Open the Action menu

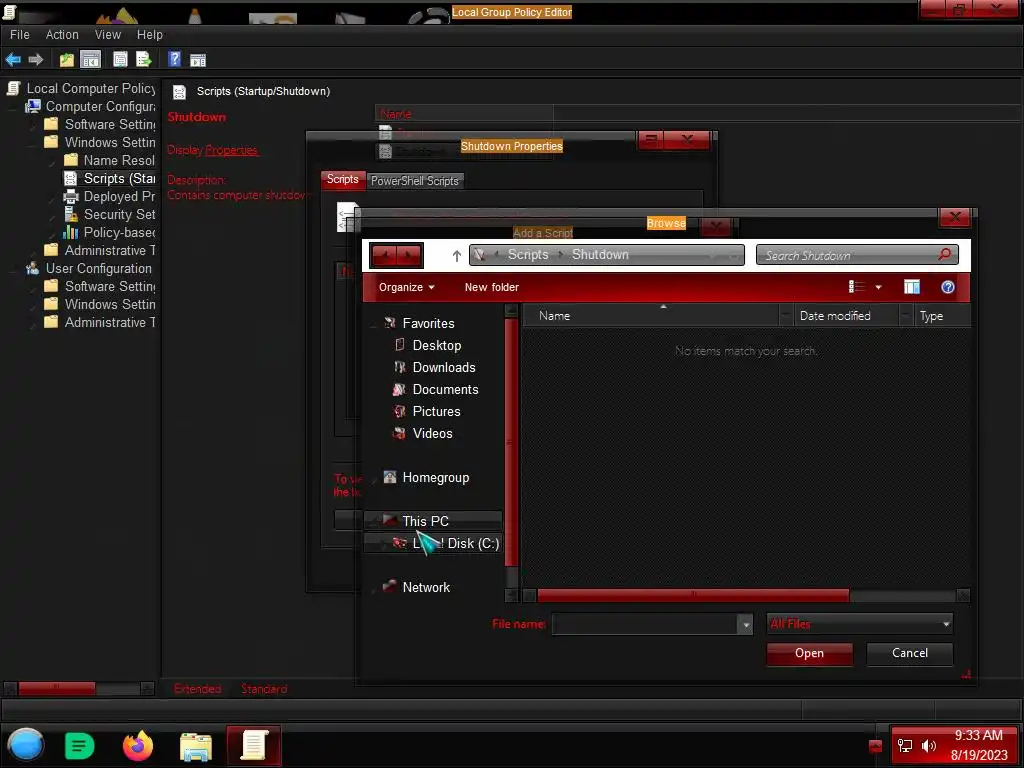62,35
